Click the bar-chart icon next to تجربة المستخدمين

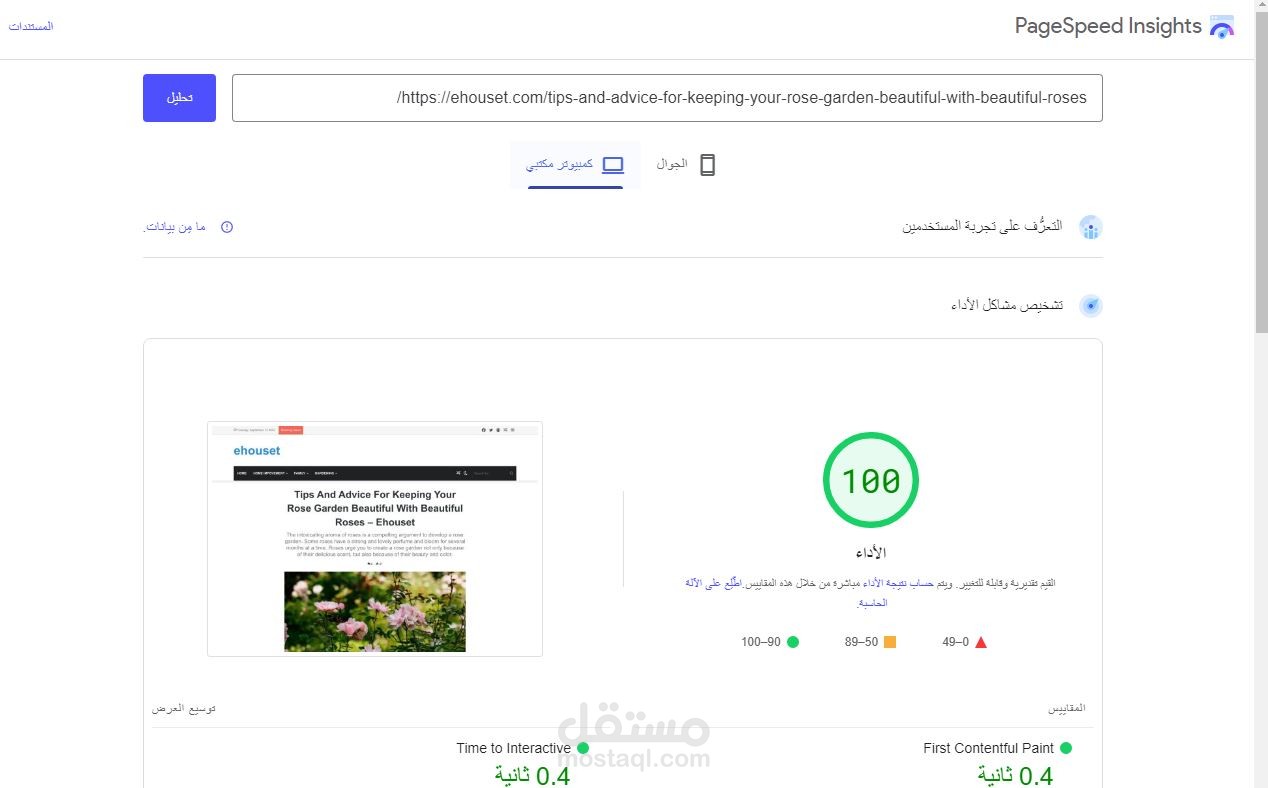(1090, 227)
